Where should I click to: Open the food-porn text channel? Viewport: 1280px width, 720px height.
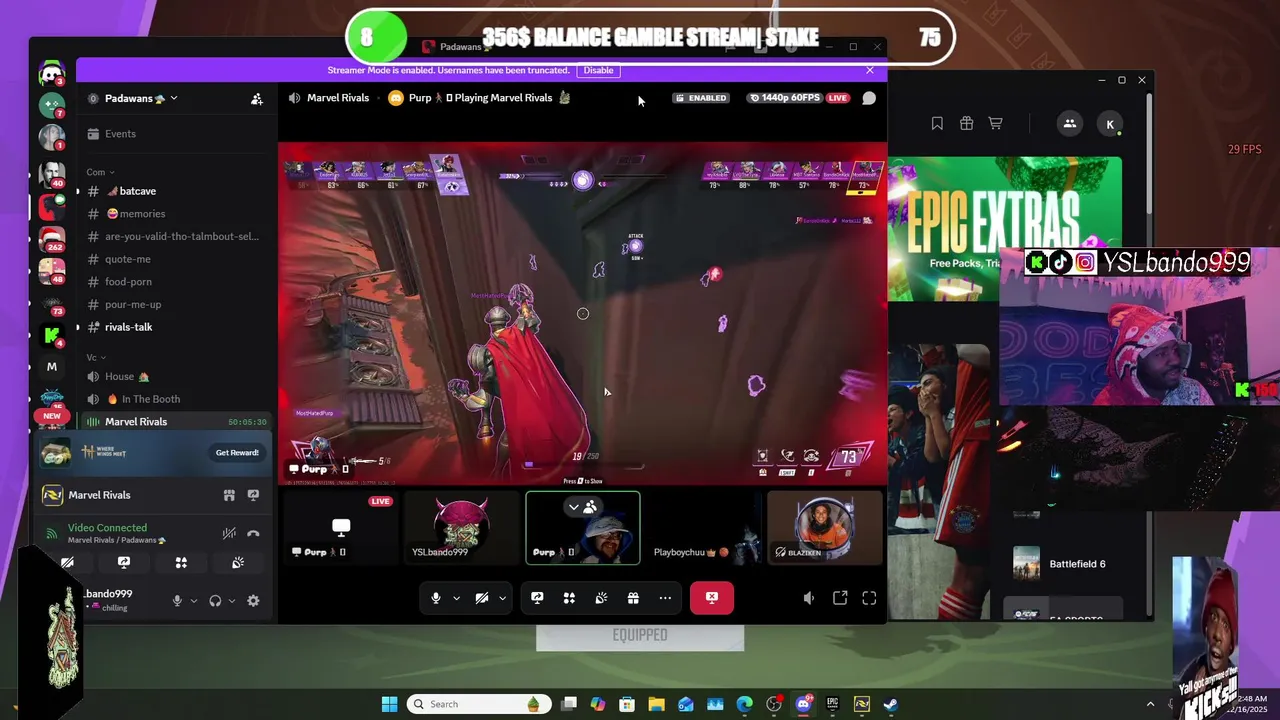tap(128, 282)
